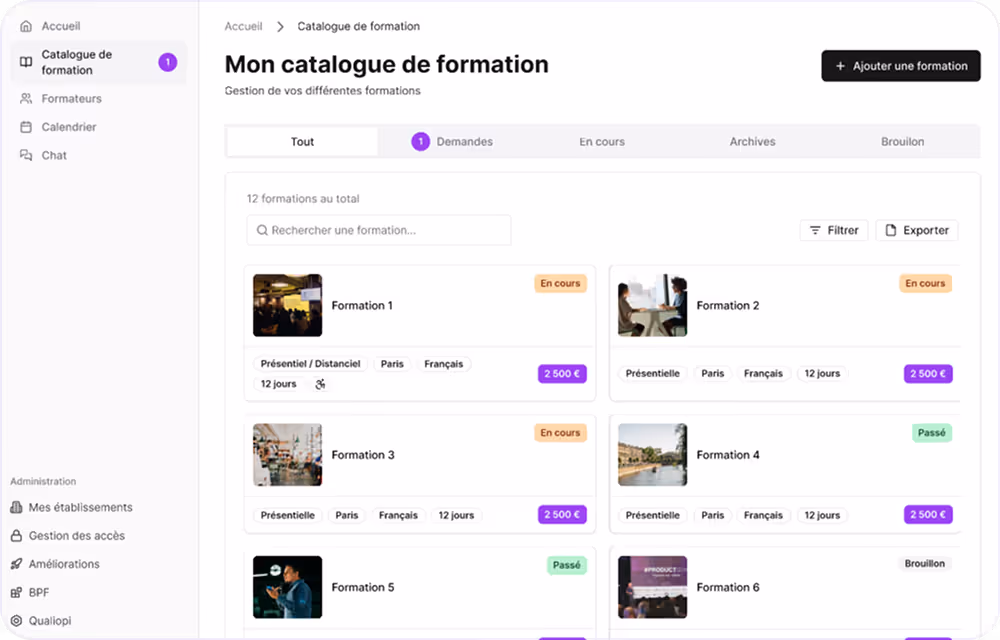Image resolution: width=1000 pixels, height=640 pixels.
Task: Open Formation 3 thumbnail image
Action: click(288, 455)
